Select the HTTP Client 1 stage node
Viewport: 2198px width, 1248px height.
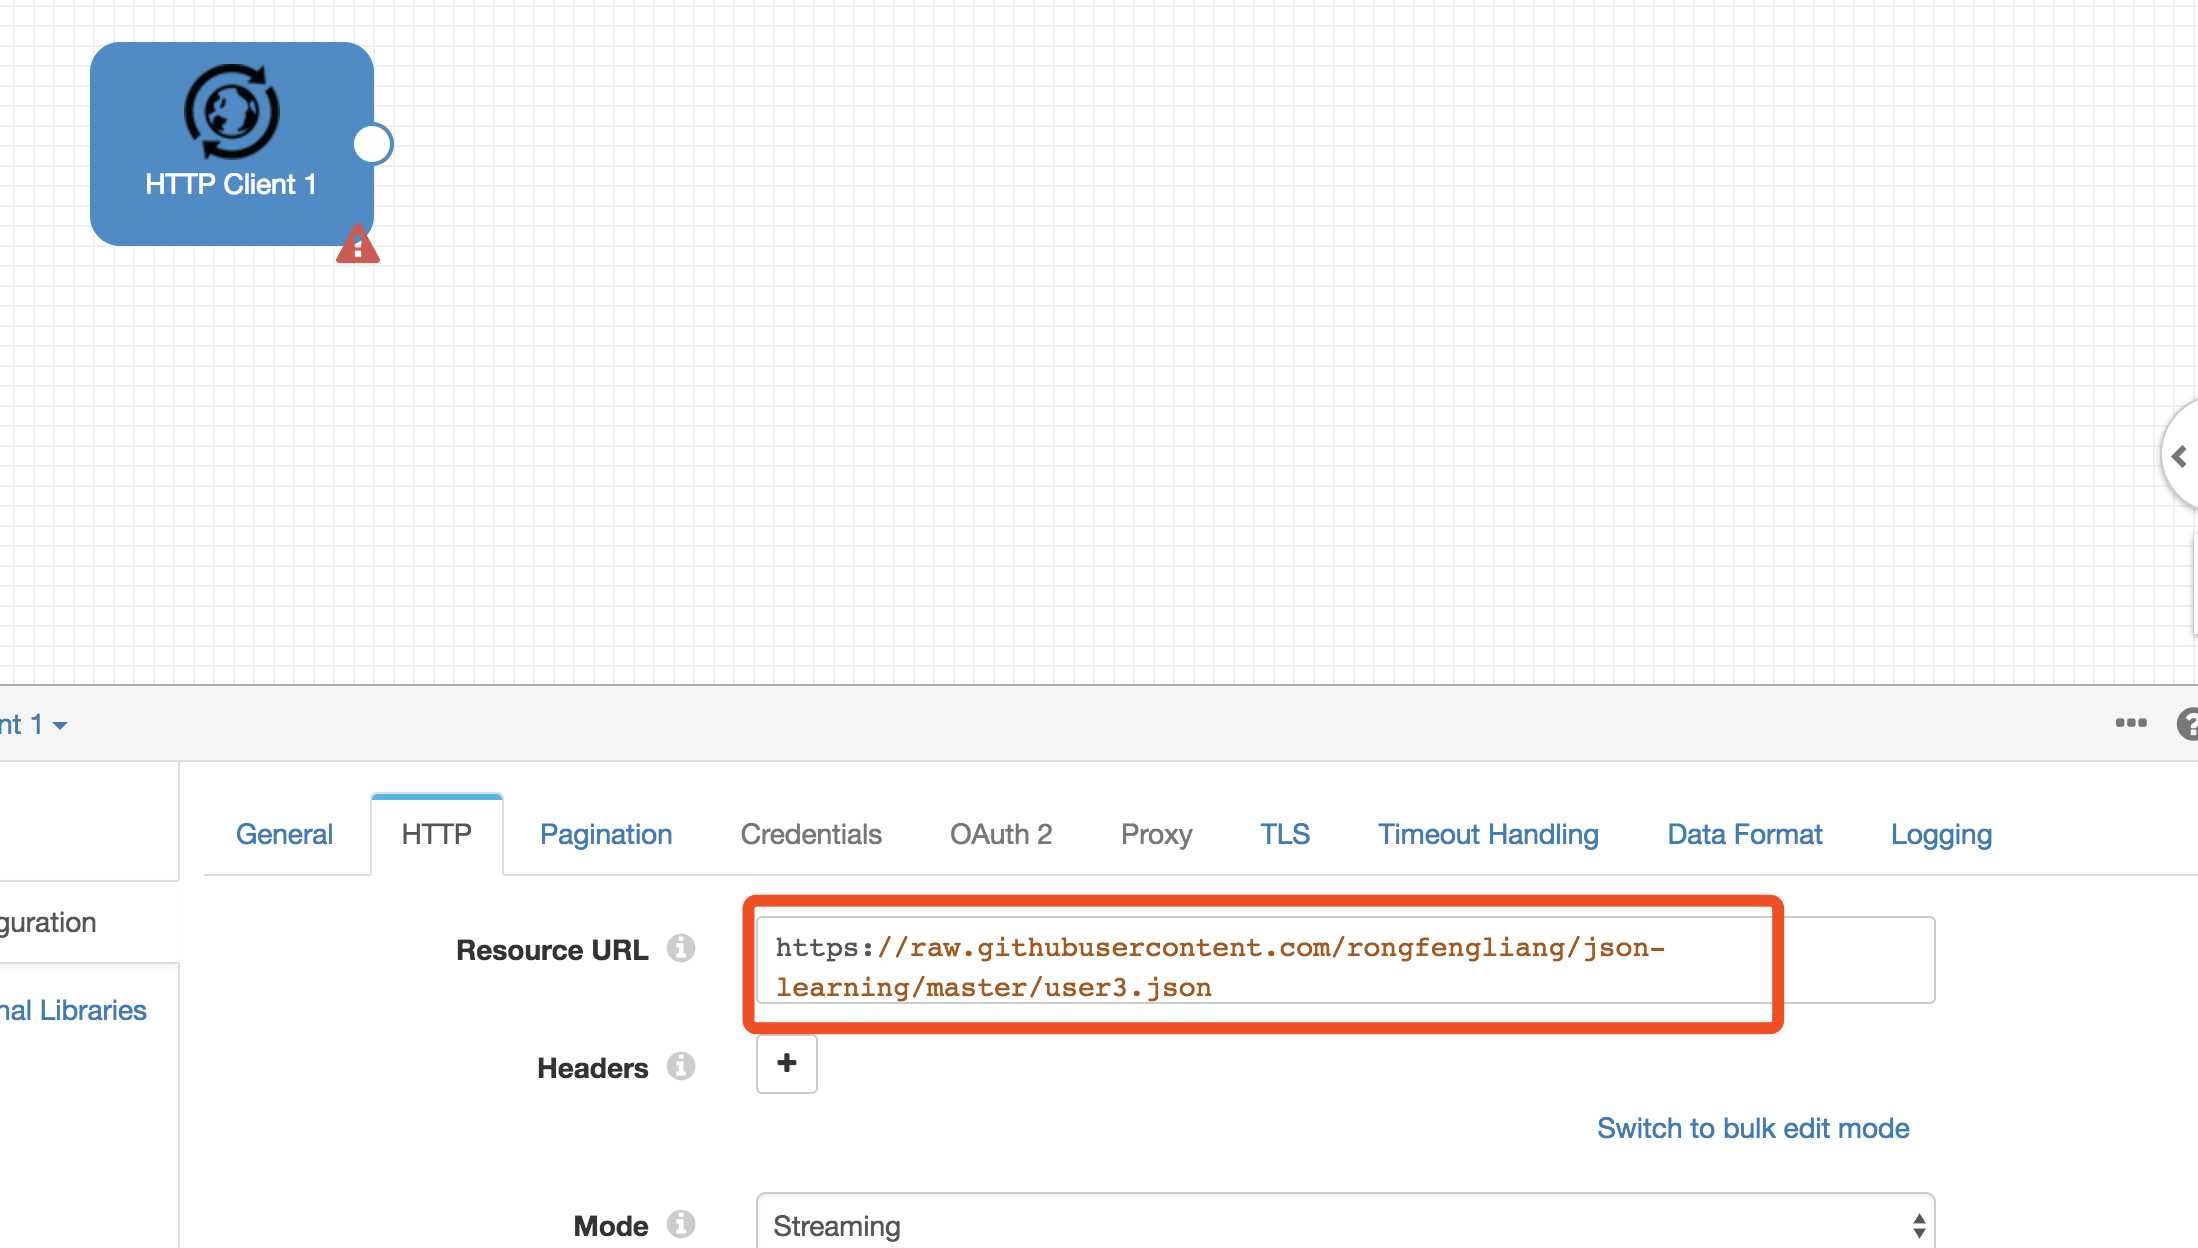click(232, 144)
